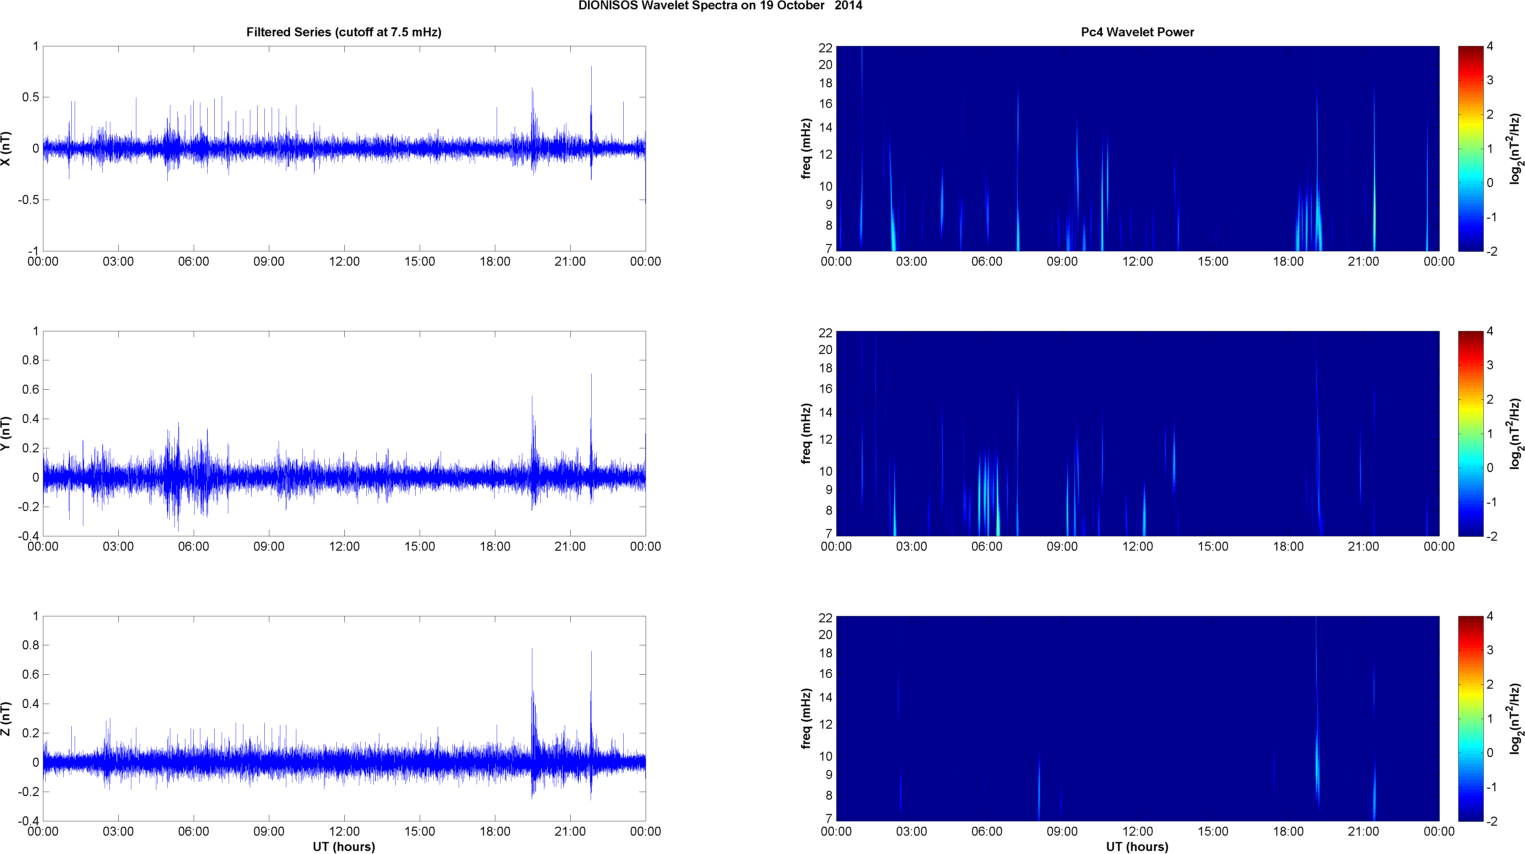Click 'freq (mHz)' label of the bottom spectrogram
The height and width of the screenshot is (854, 1525).
click(806, 718)
